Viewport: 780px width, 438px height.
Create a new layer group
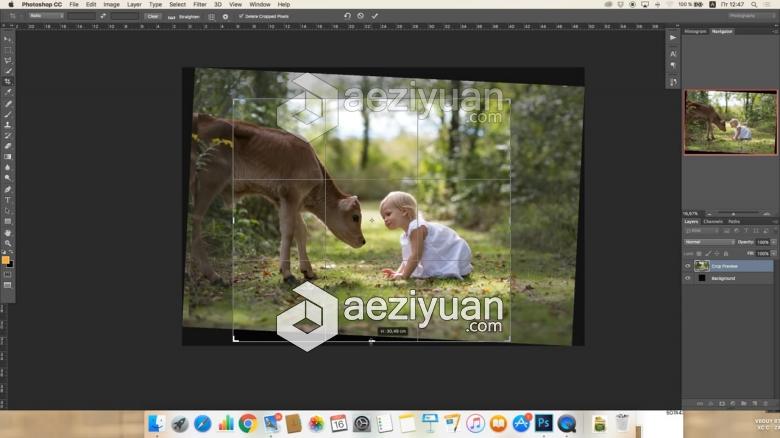coord(744,404)
